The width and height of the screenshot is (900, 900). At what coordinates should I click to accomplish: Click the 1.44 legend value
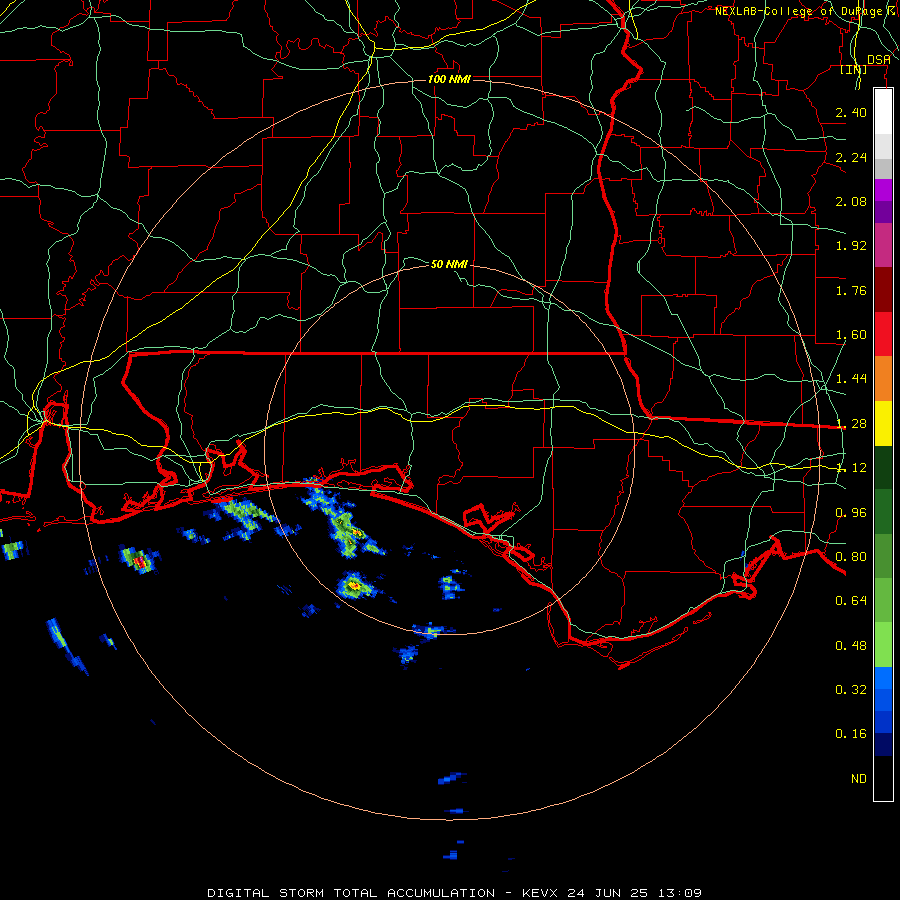[x=851, y=379]
